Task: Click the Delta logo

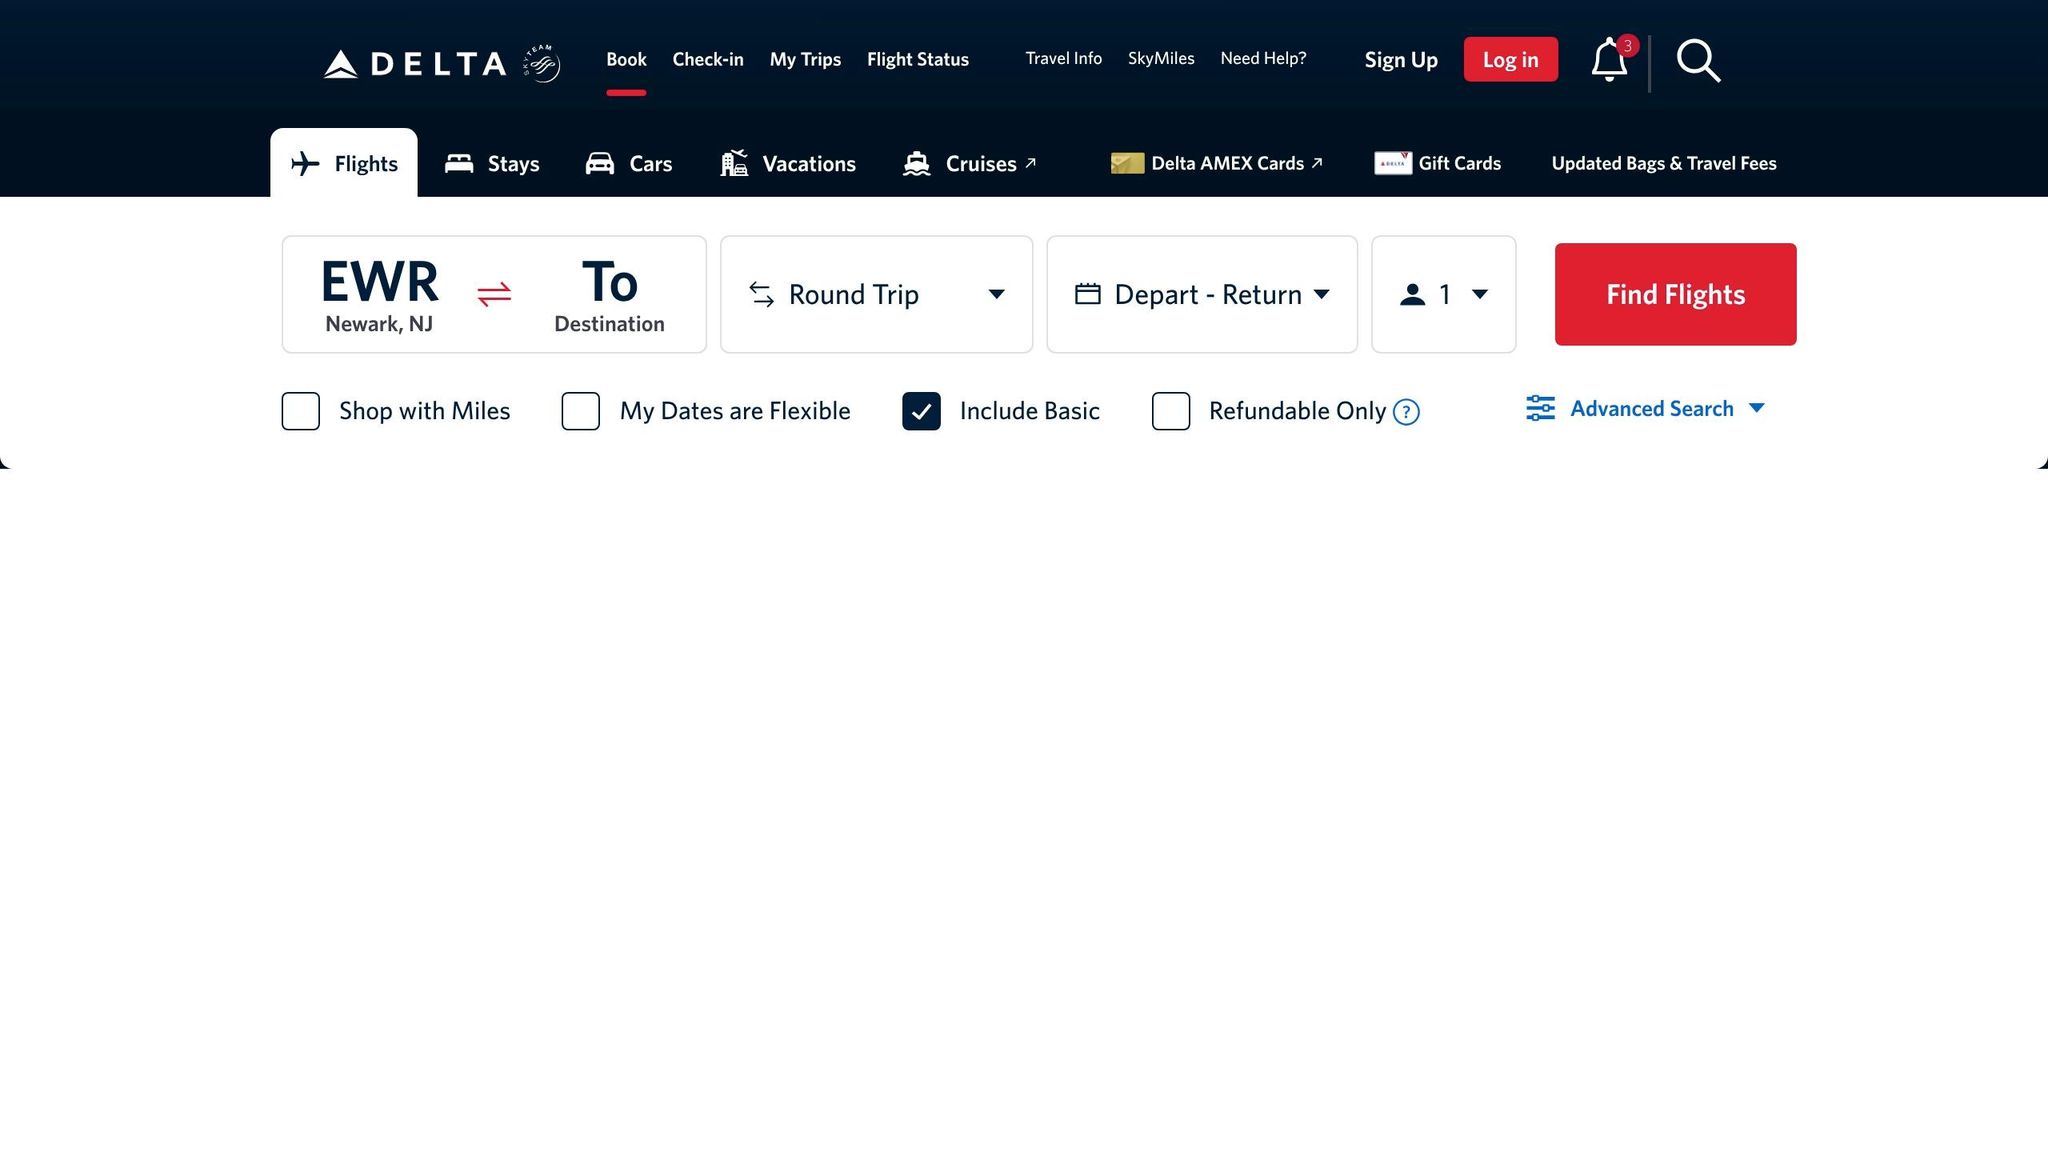Action: [x=415, y=64]
